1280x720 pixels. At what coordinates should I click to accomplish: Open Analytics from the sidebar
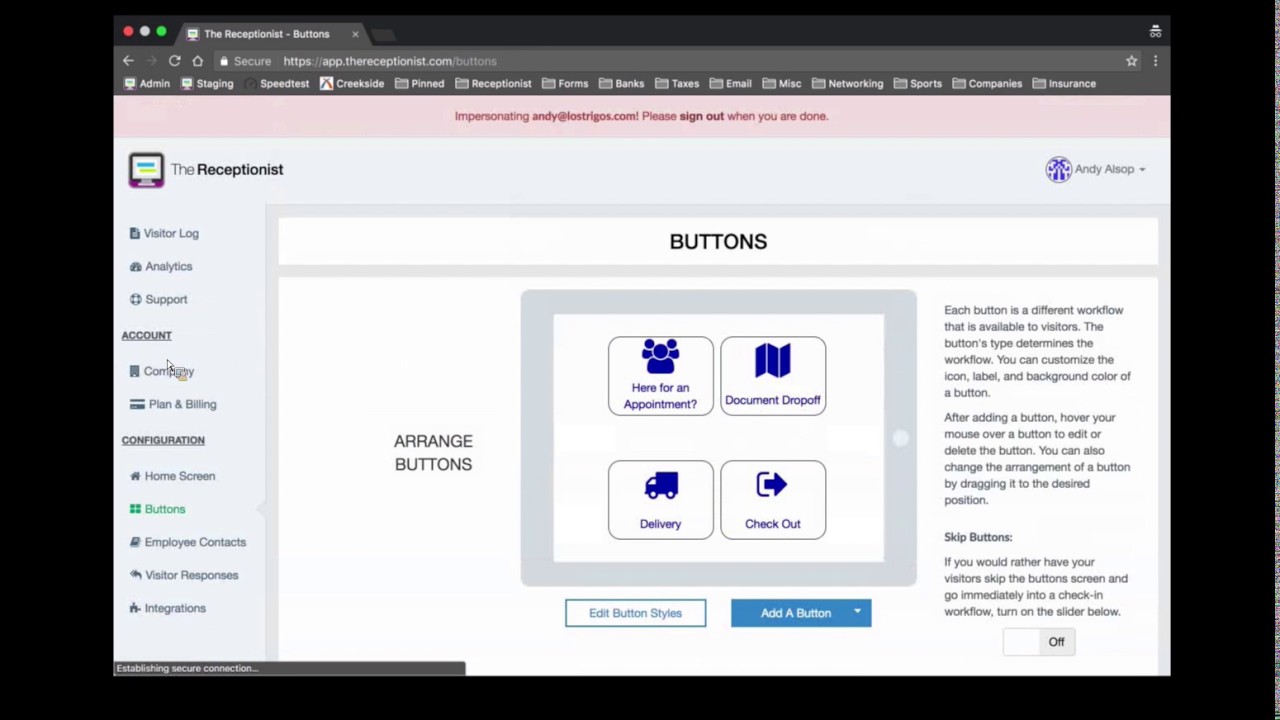click(161, 266)
